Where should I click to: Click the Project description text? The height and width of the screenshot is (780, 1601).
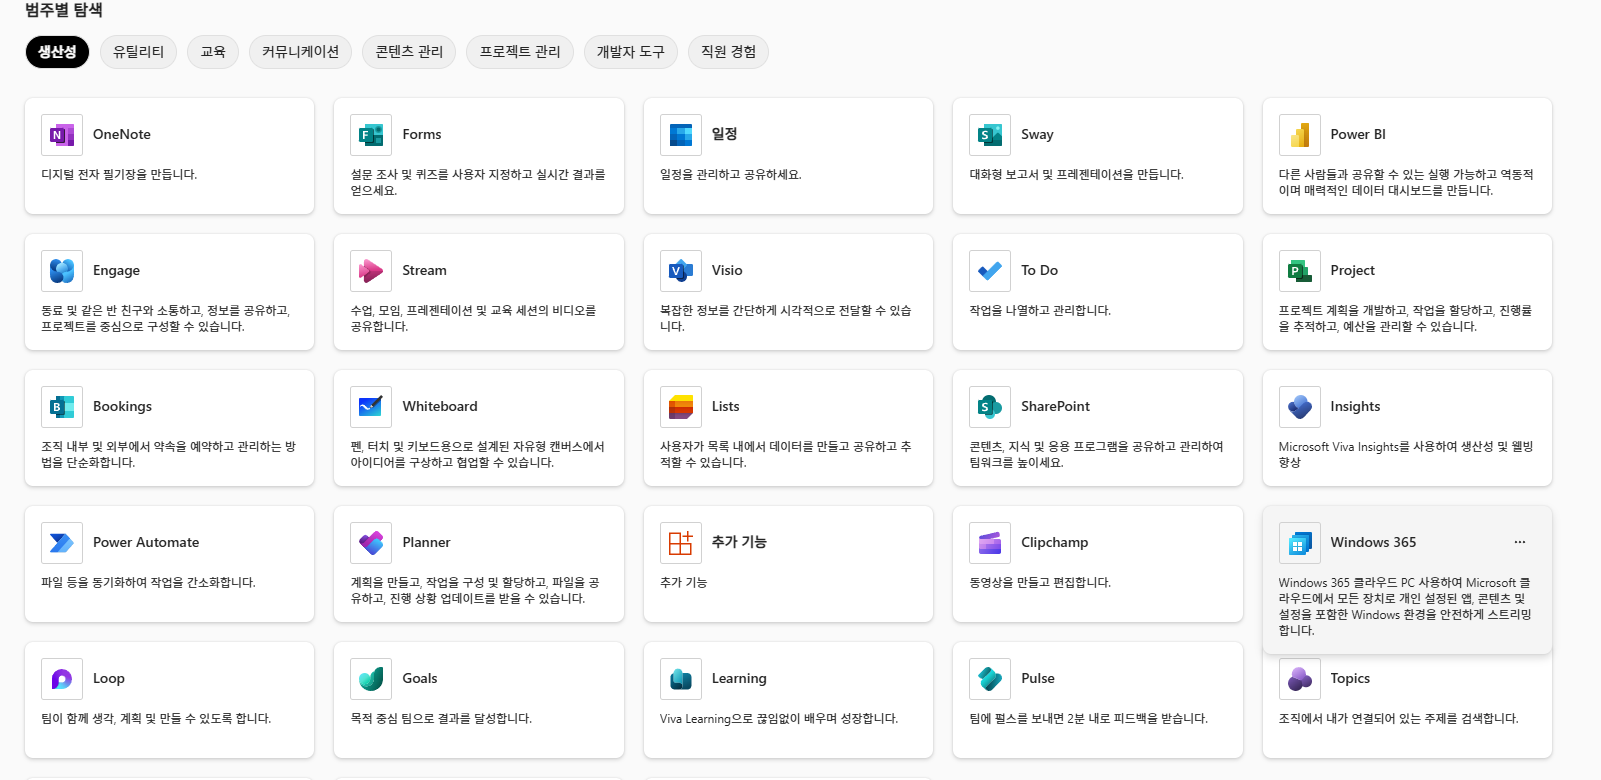(1405, 318)
